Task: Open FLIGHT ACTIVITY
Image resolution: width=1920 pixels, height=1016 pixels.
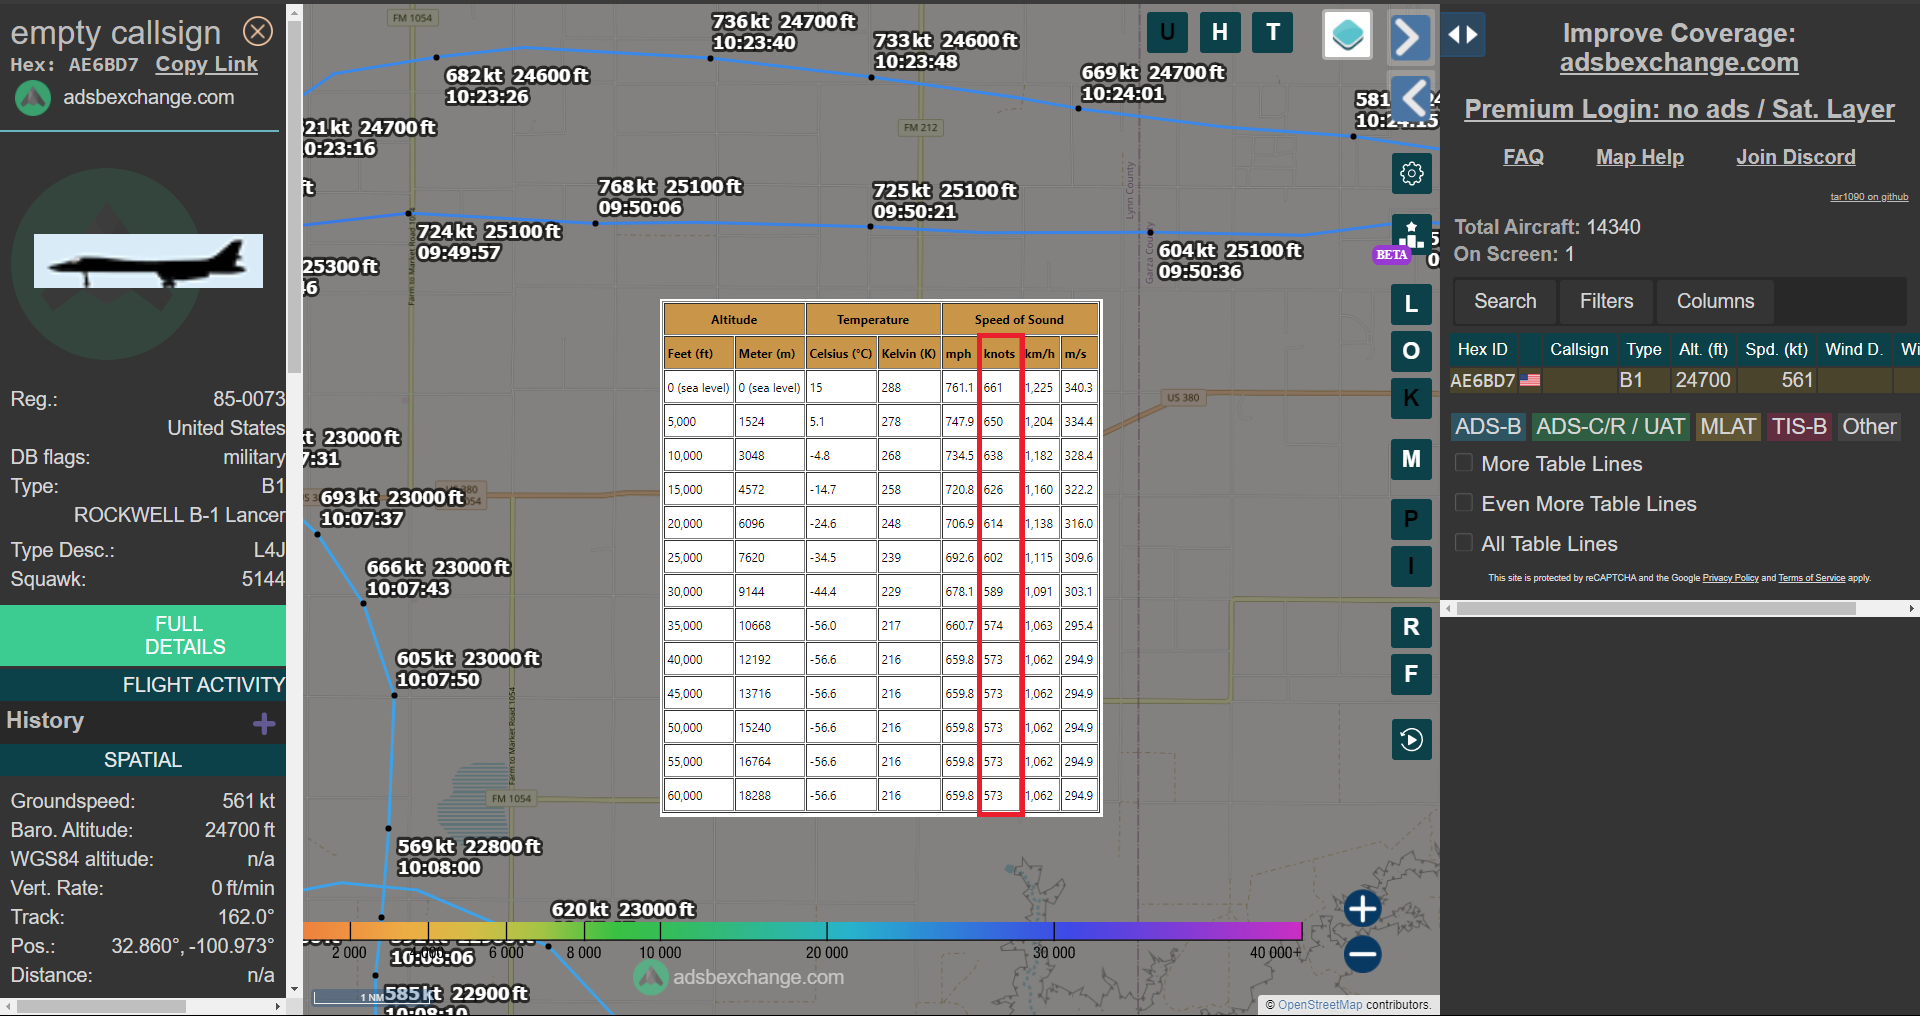Action: [143, 685]
